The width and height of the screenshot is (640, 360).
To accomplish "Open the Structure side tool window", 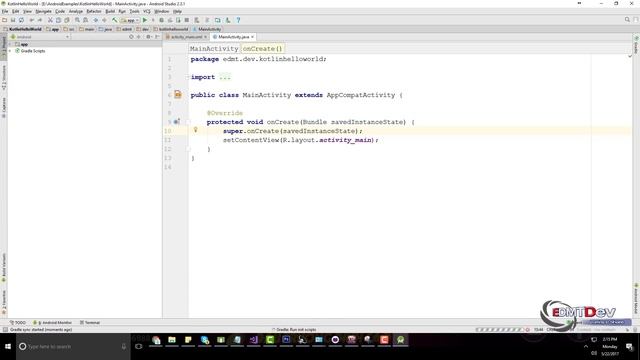I will [x=4, y=78].
